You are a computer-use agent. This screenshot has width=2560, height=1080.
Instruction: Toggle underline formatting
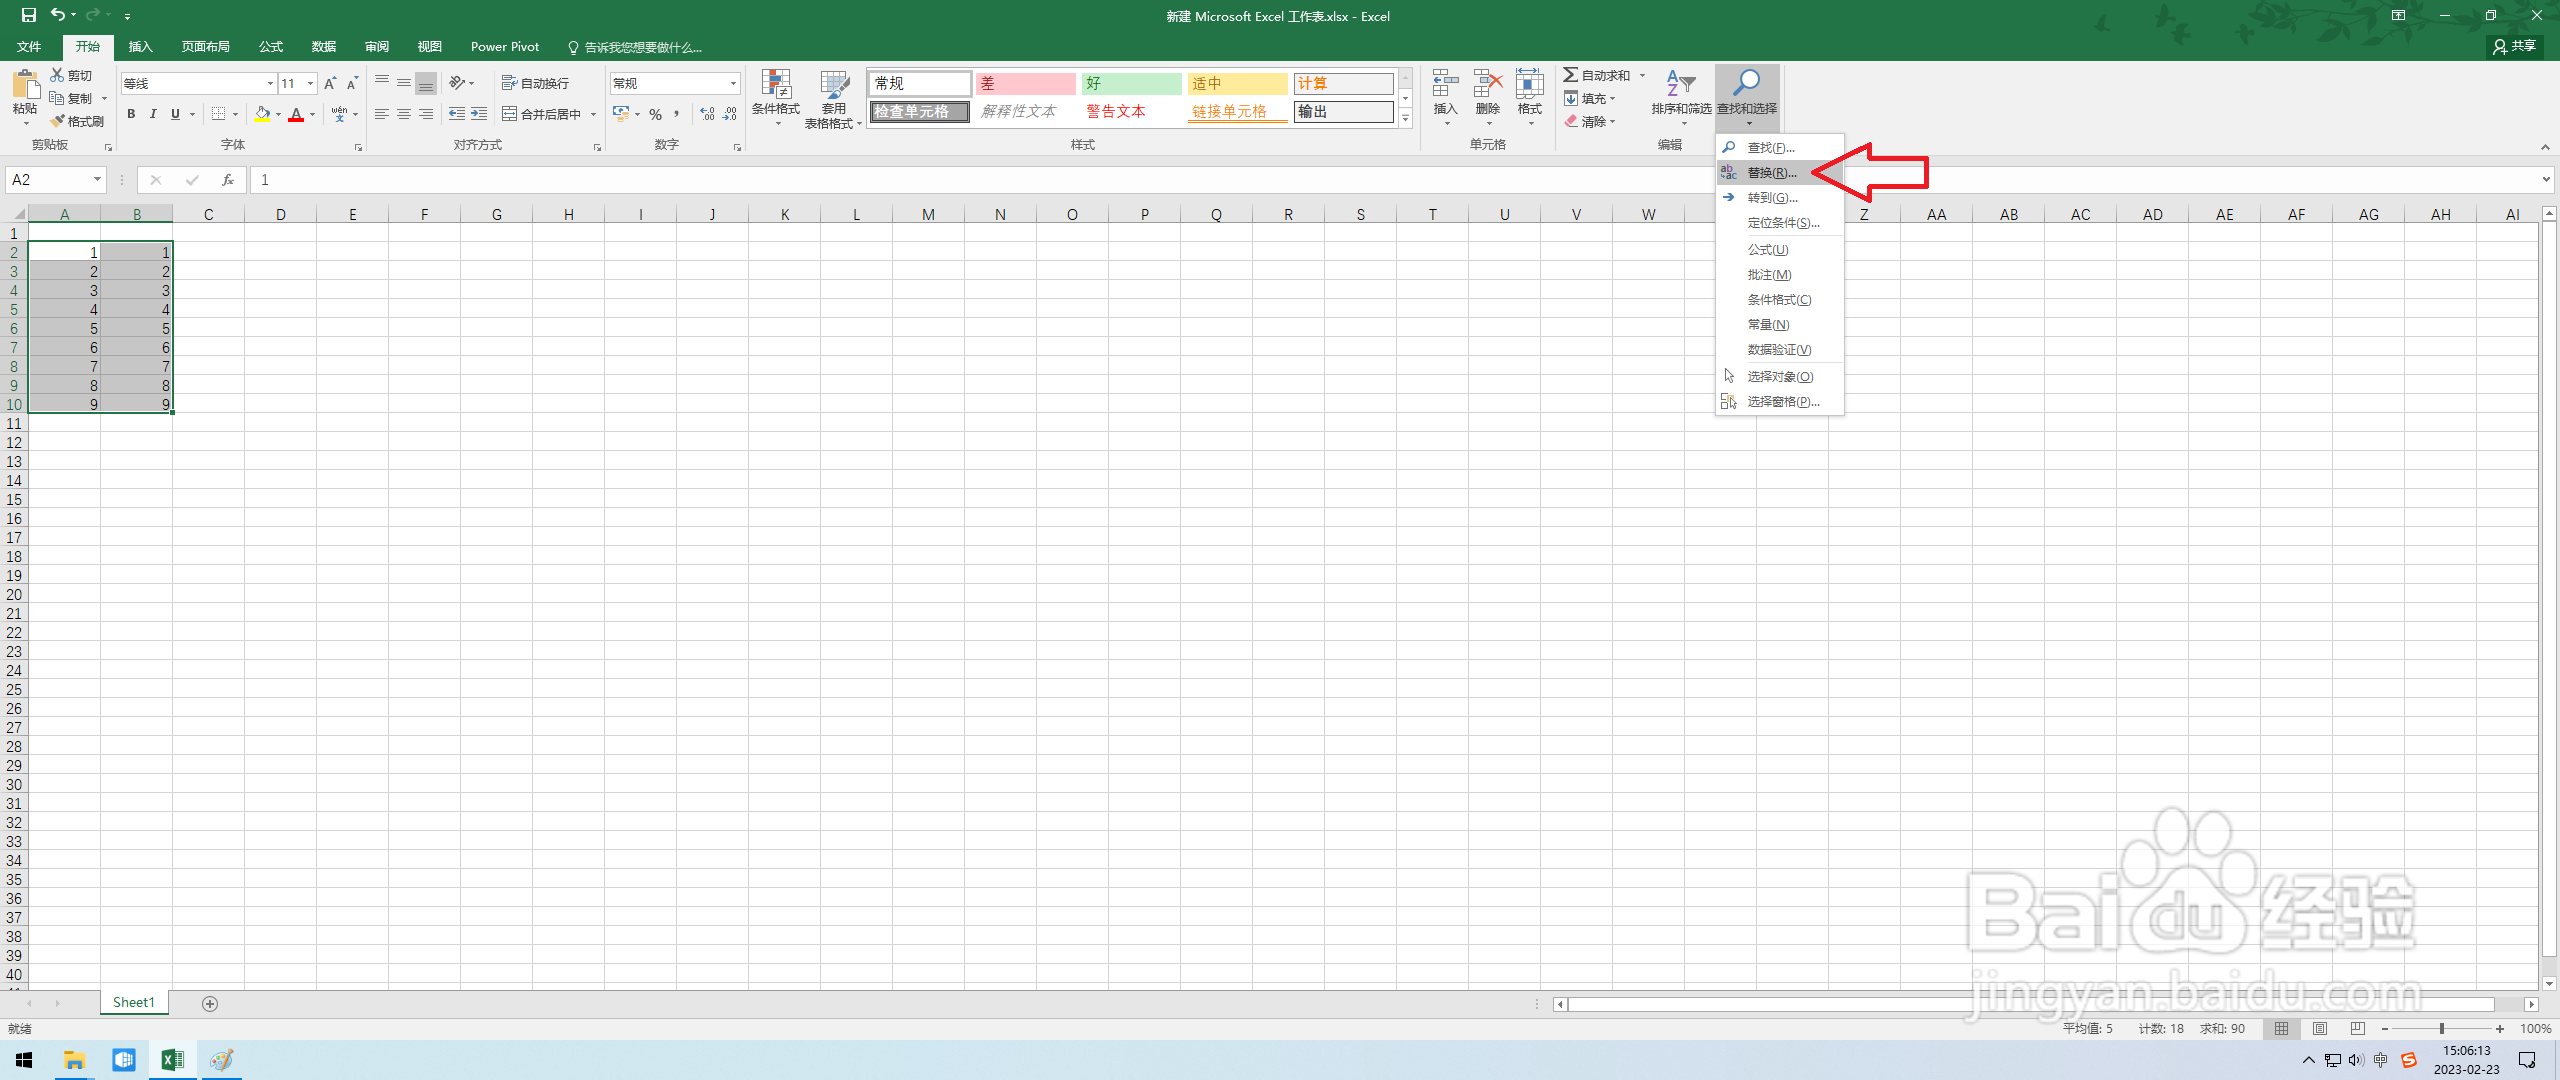pos(175,114)
